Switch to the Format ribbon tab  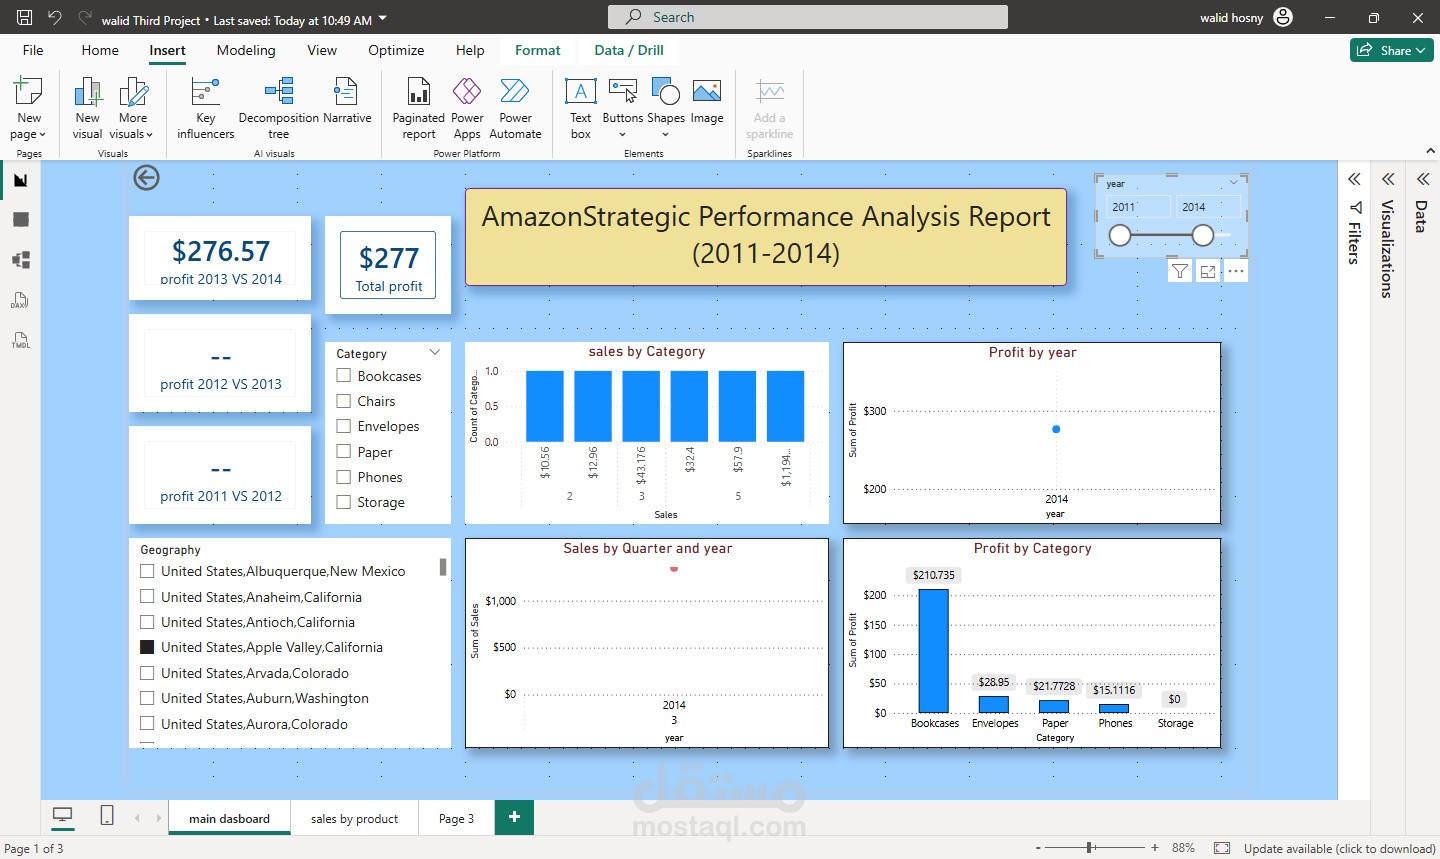point(538,50)
